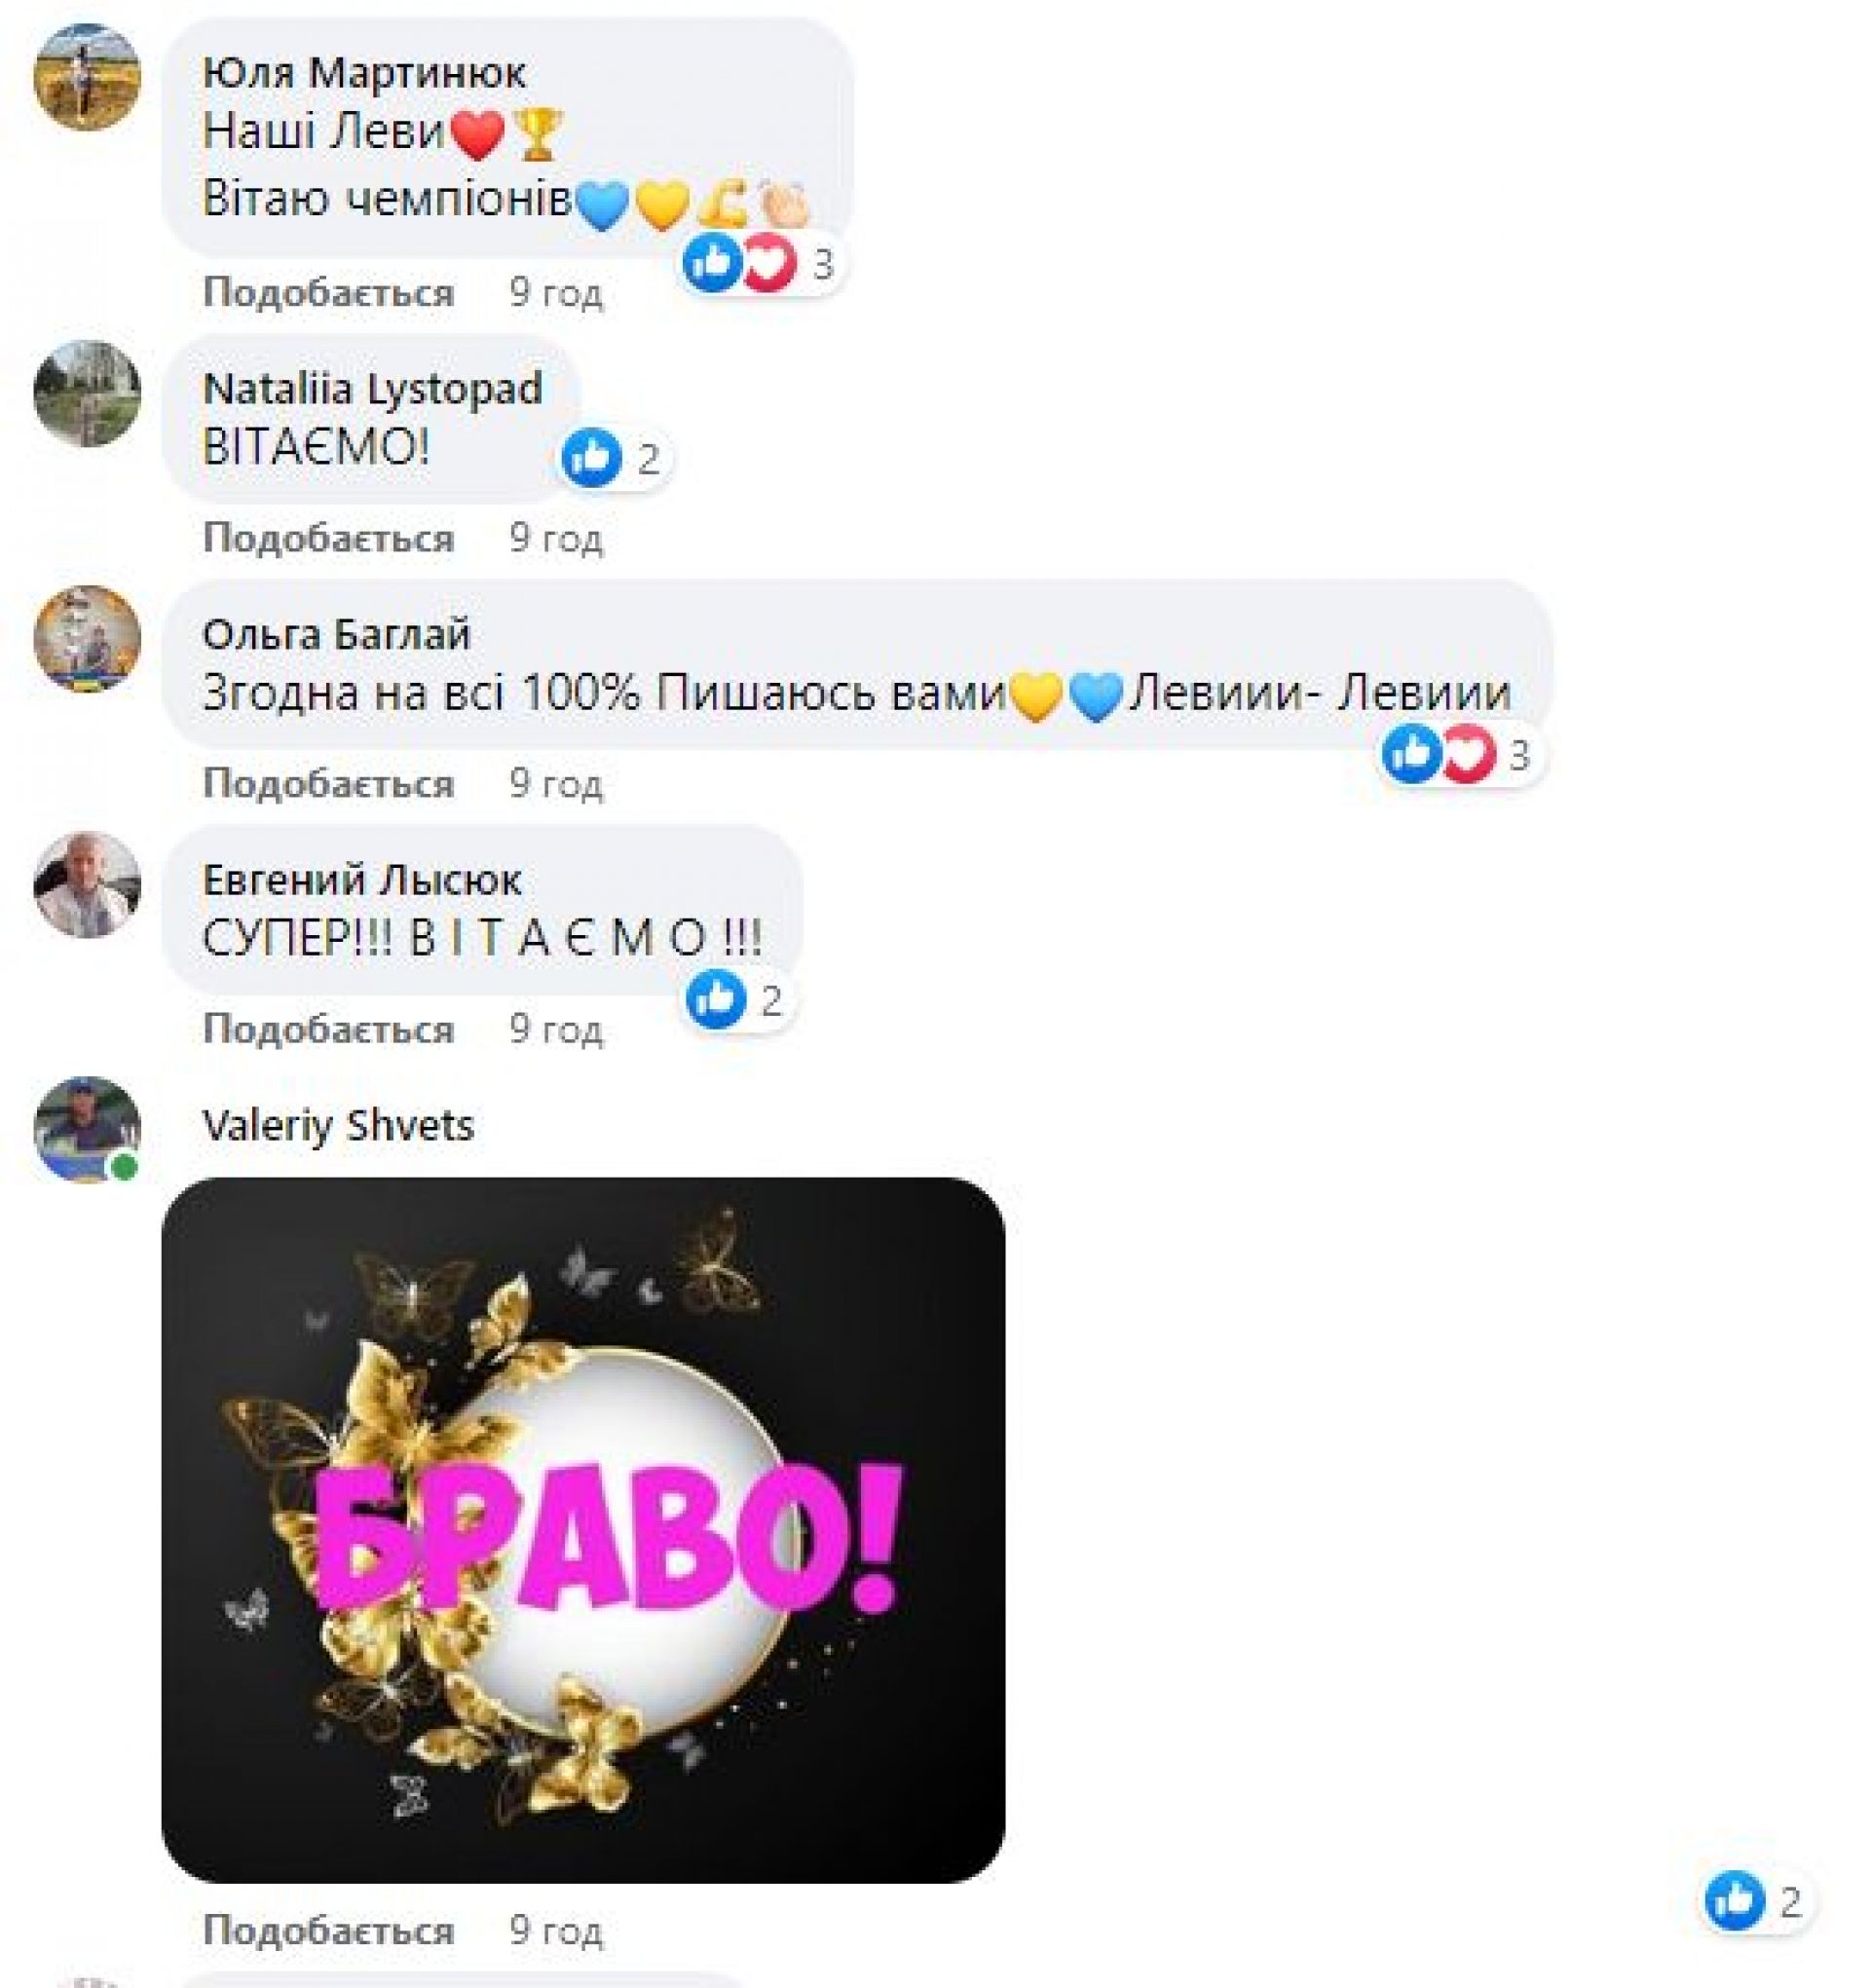The height and width of the screenshot is (1988, 1870).
Task: View like count on the БРАВО image comment
Action: 1757,1901
